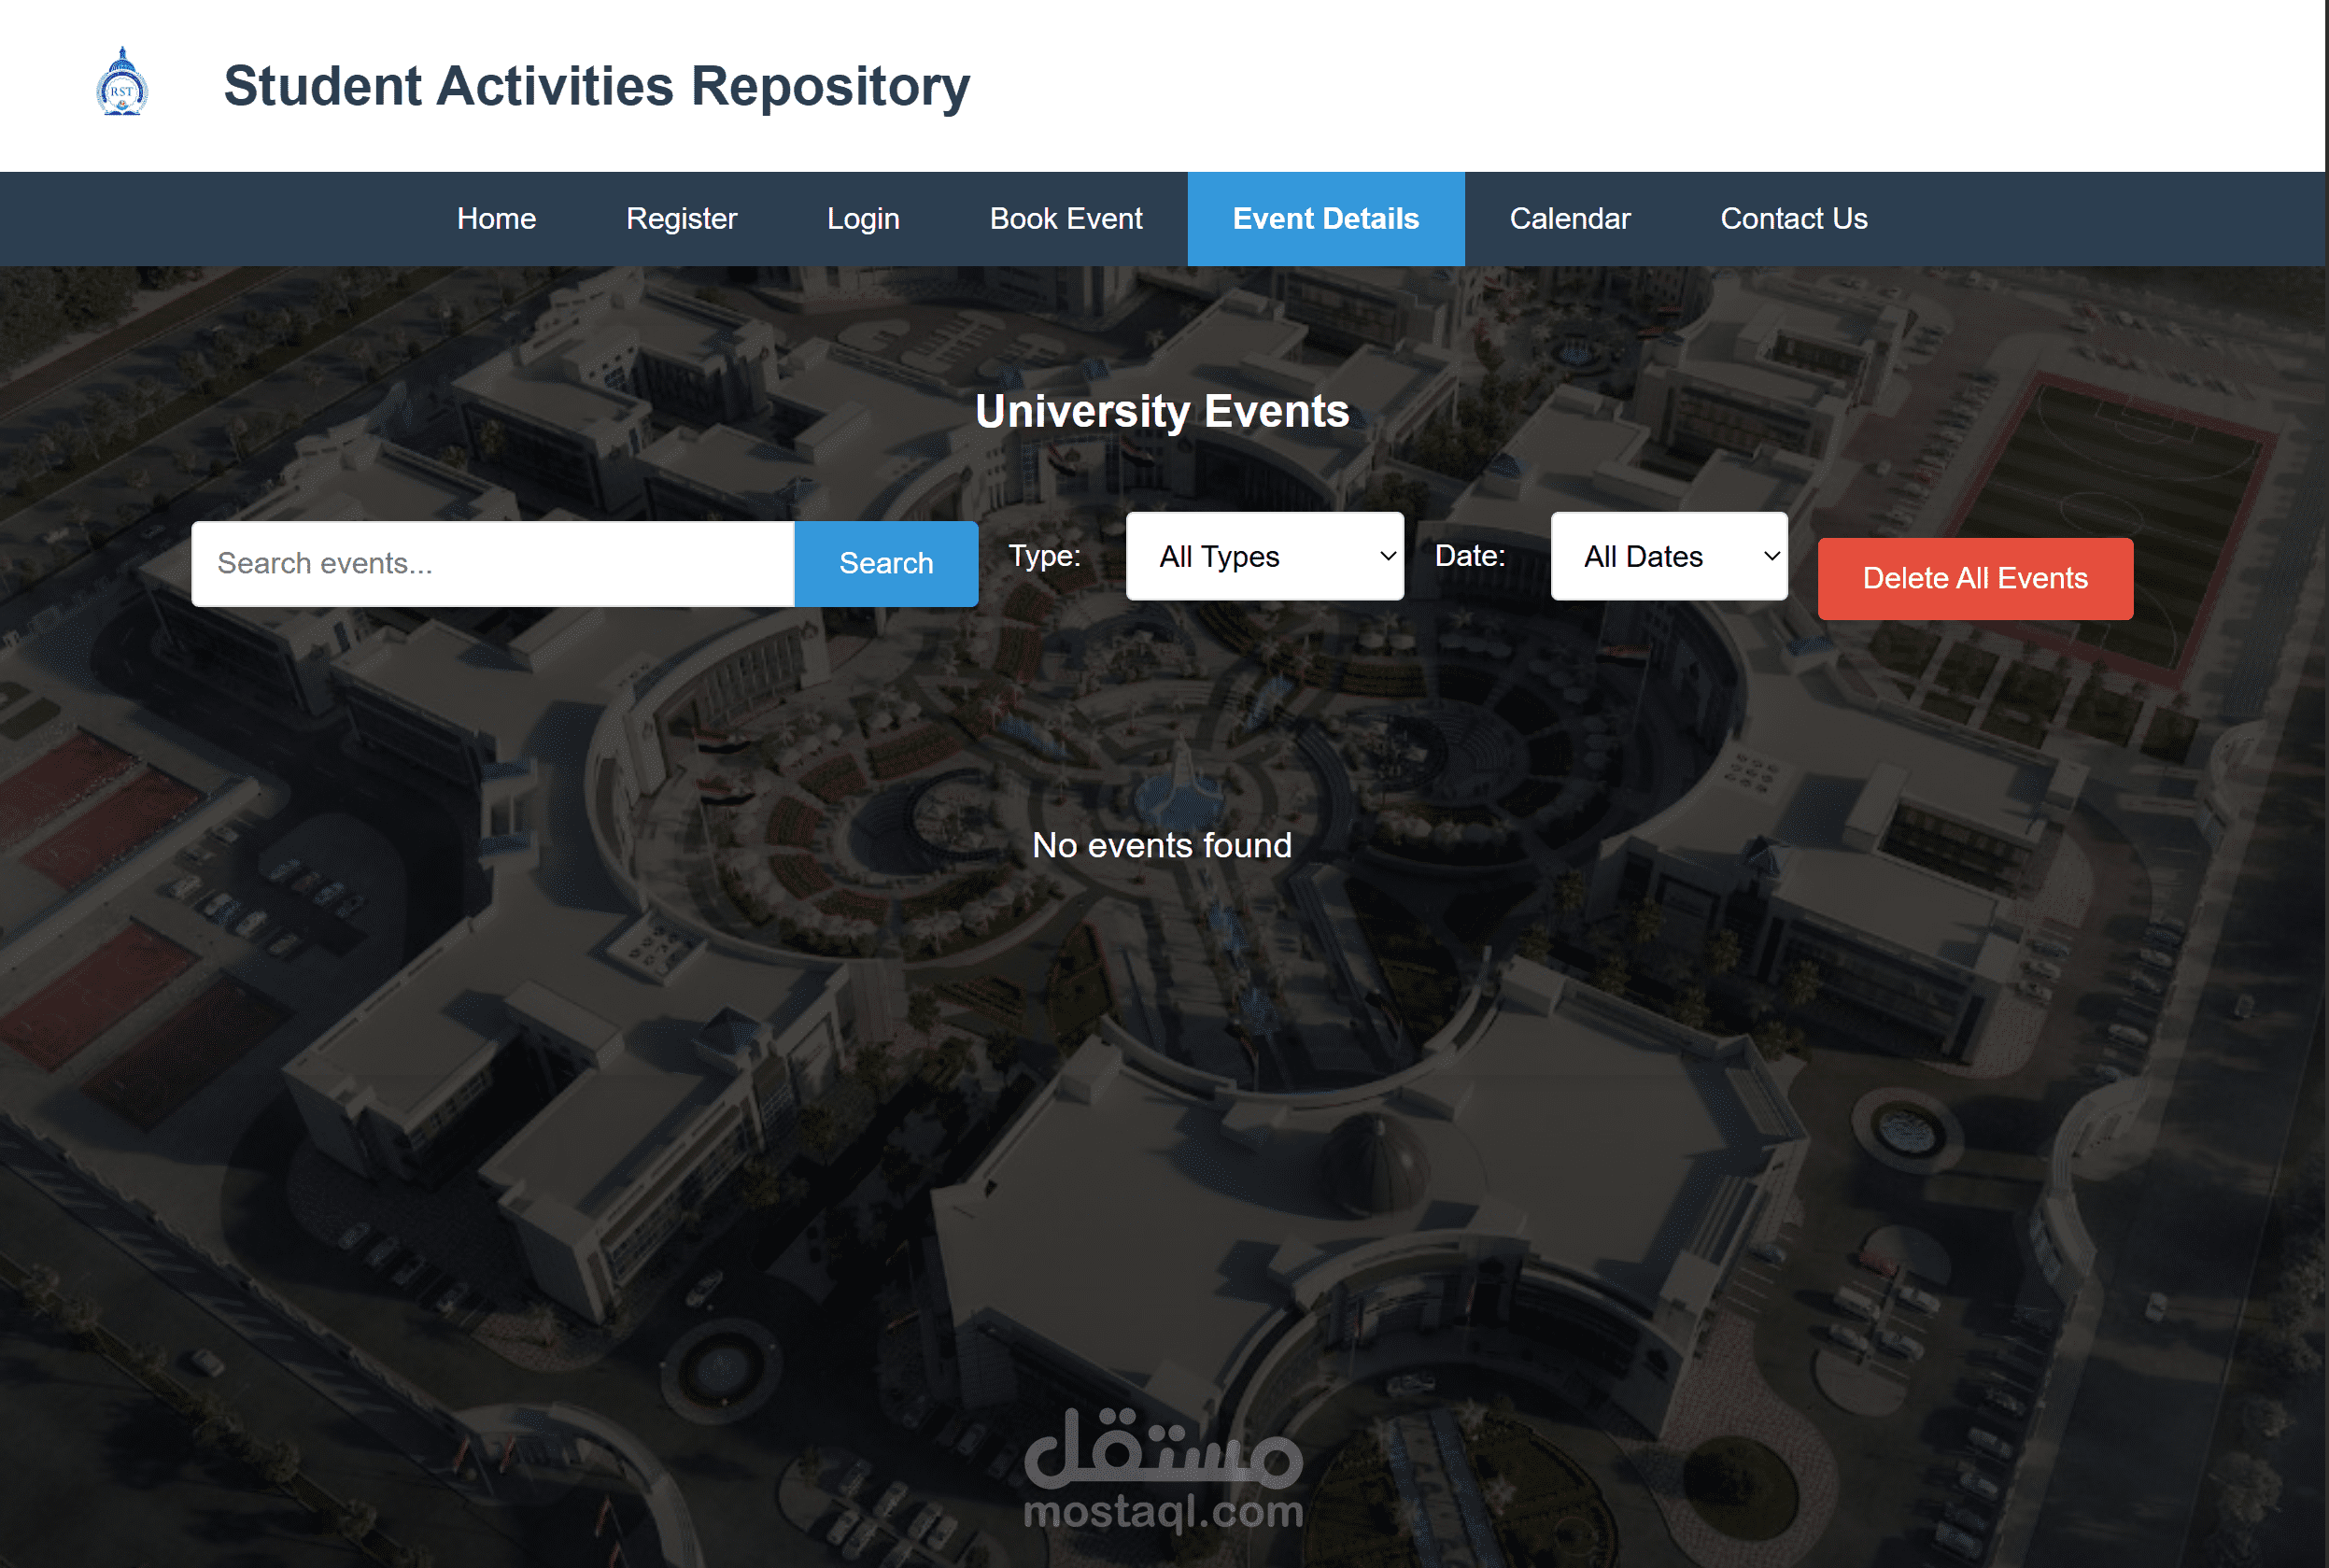This screenshot has width=2329, height=1568.
Task: Navigate to the Login page
Action: (862, 219)
